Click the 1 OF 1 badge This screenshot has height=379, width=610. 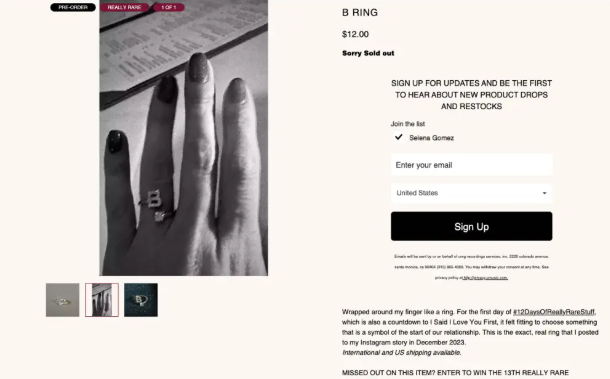click(x=168, y=7)
